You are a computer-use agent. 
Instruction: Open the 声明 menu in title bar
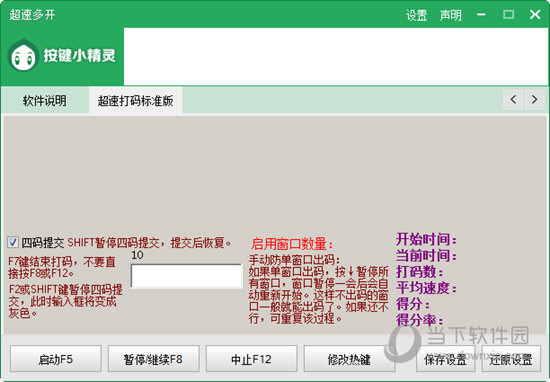[x=450, y=15]
